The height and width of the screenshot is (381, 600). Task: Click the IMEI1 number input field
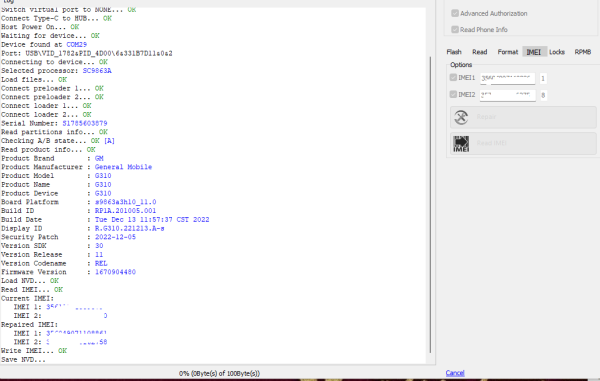pyautogui.click(x=507, y=78)
